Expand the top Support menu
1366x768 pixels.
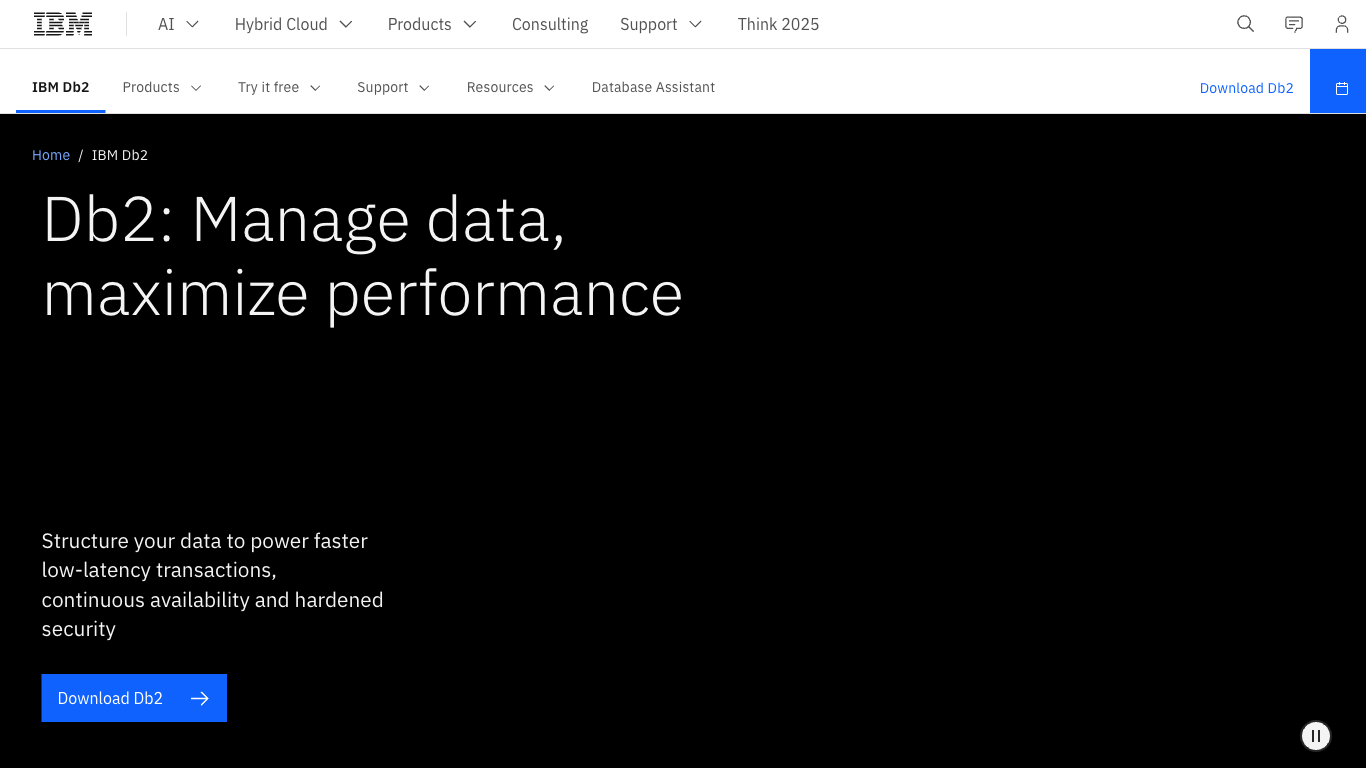(x=661, y=24)
